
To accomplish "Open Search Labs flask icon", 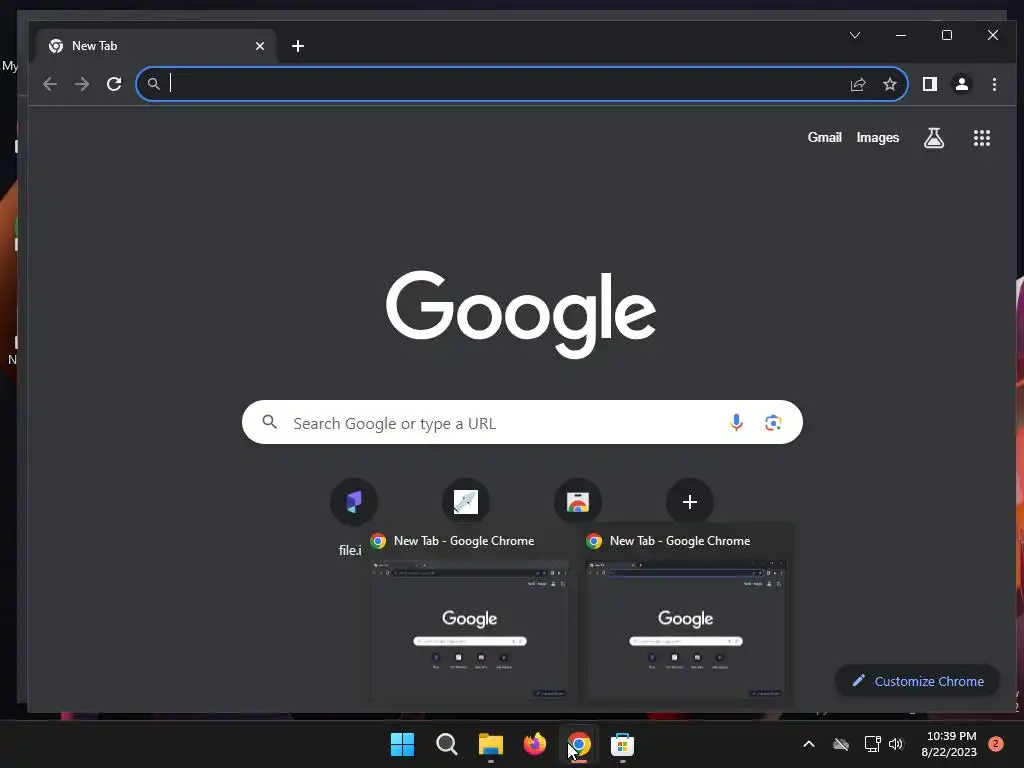I will pyautogui.click(x=934, y=138).
